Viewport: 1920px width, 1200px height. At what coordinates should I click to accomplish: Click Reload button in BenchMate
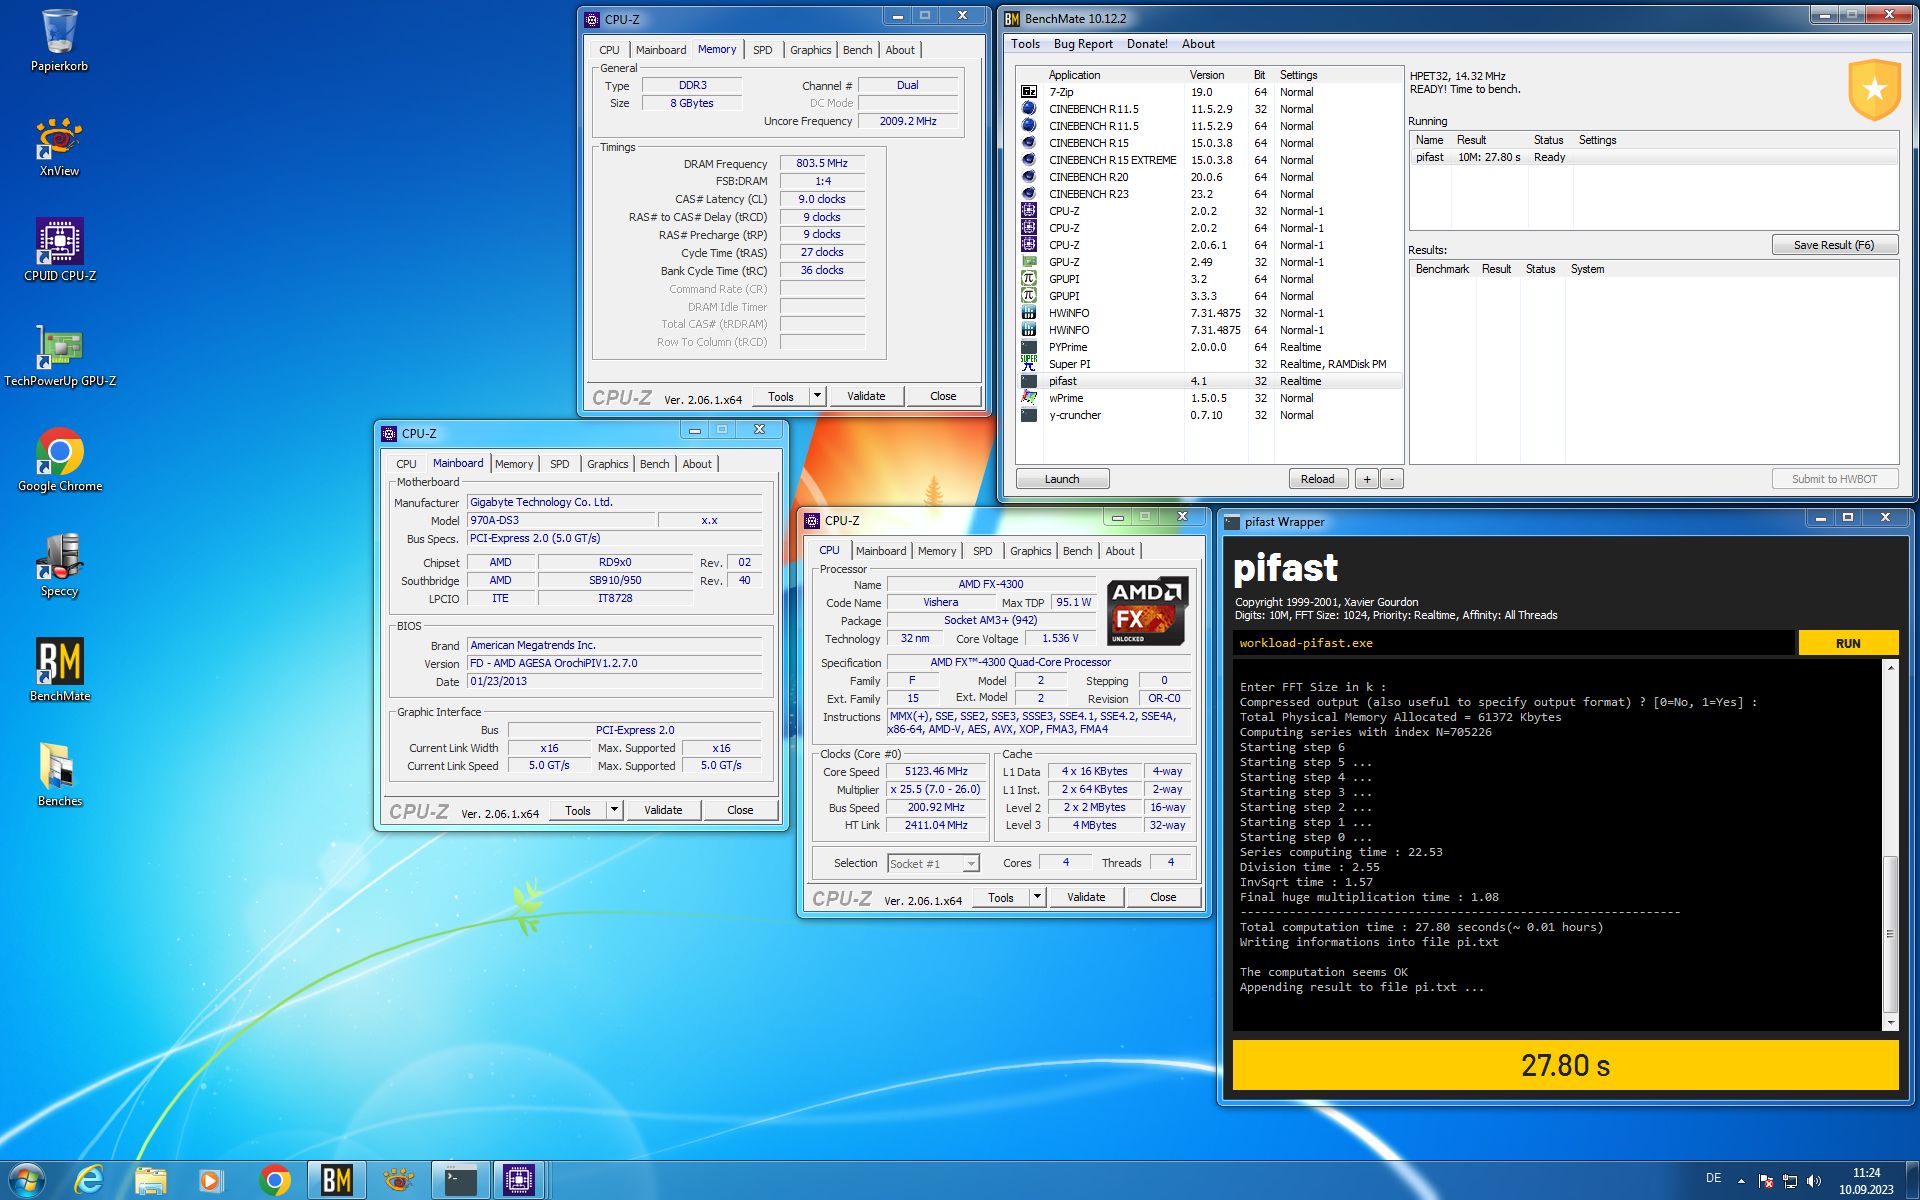point(1317,479)
